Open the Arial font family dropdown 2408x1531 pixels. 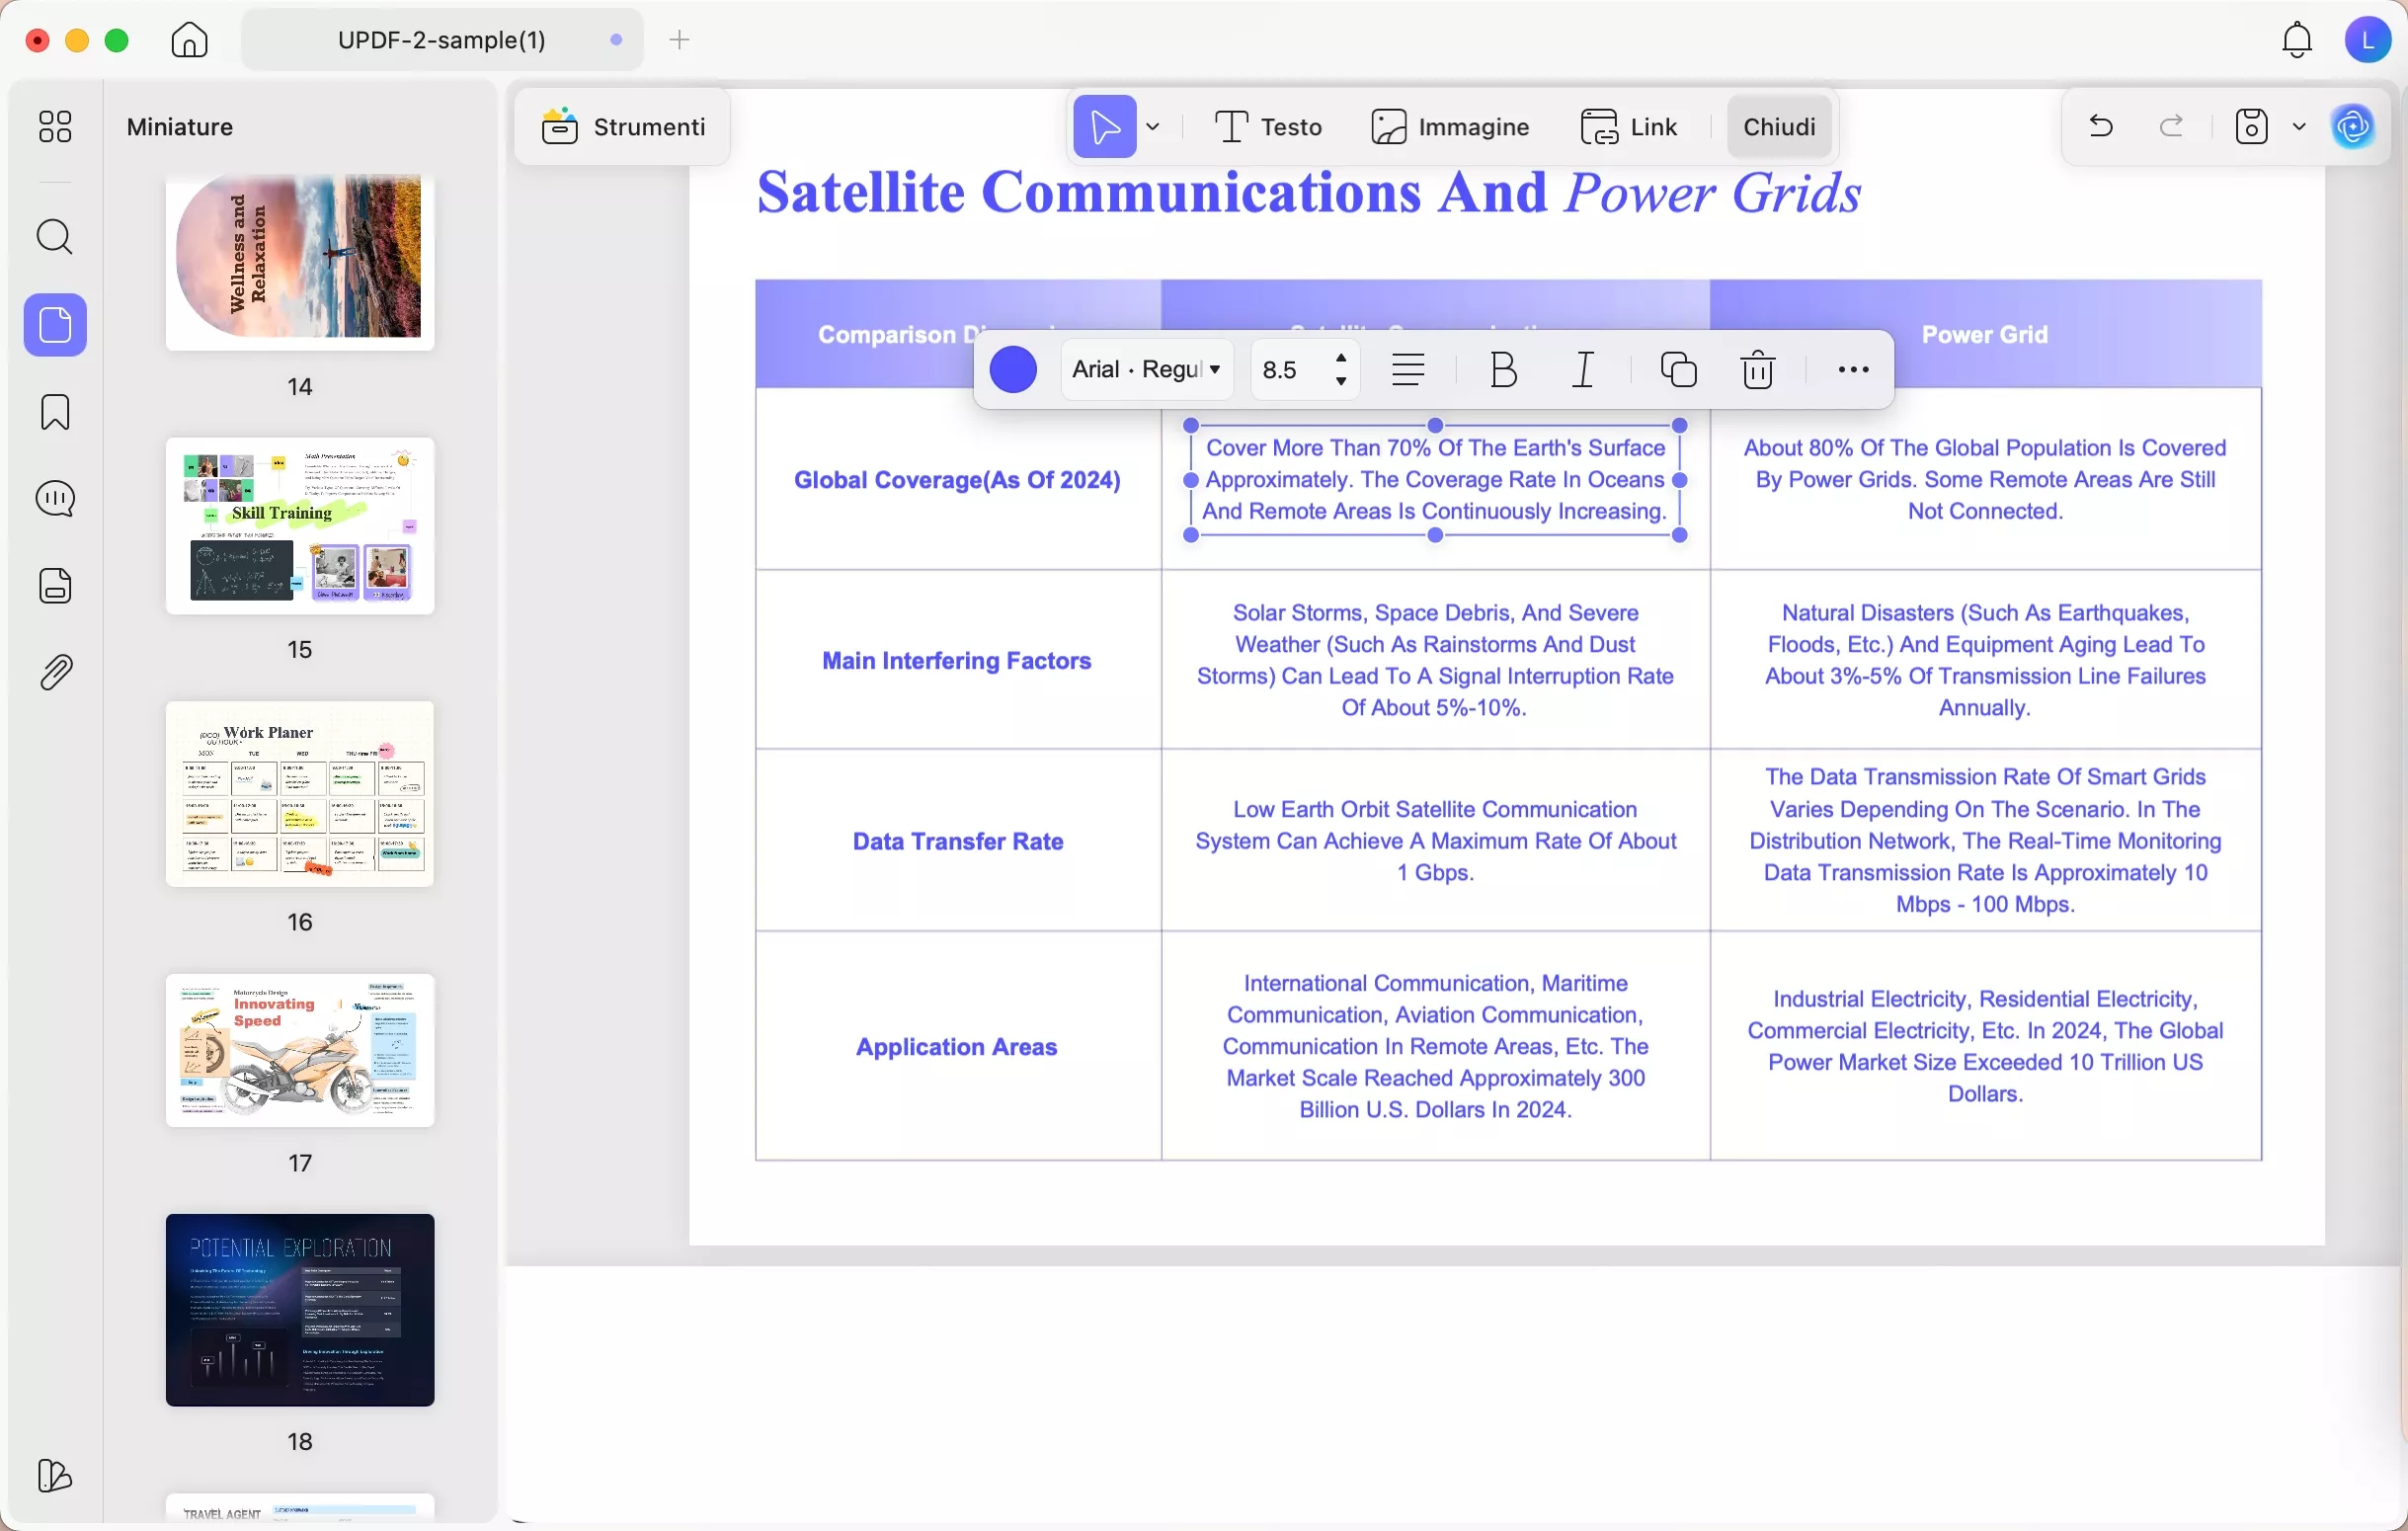(x=1146, y=369)
